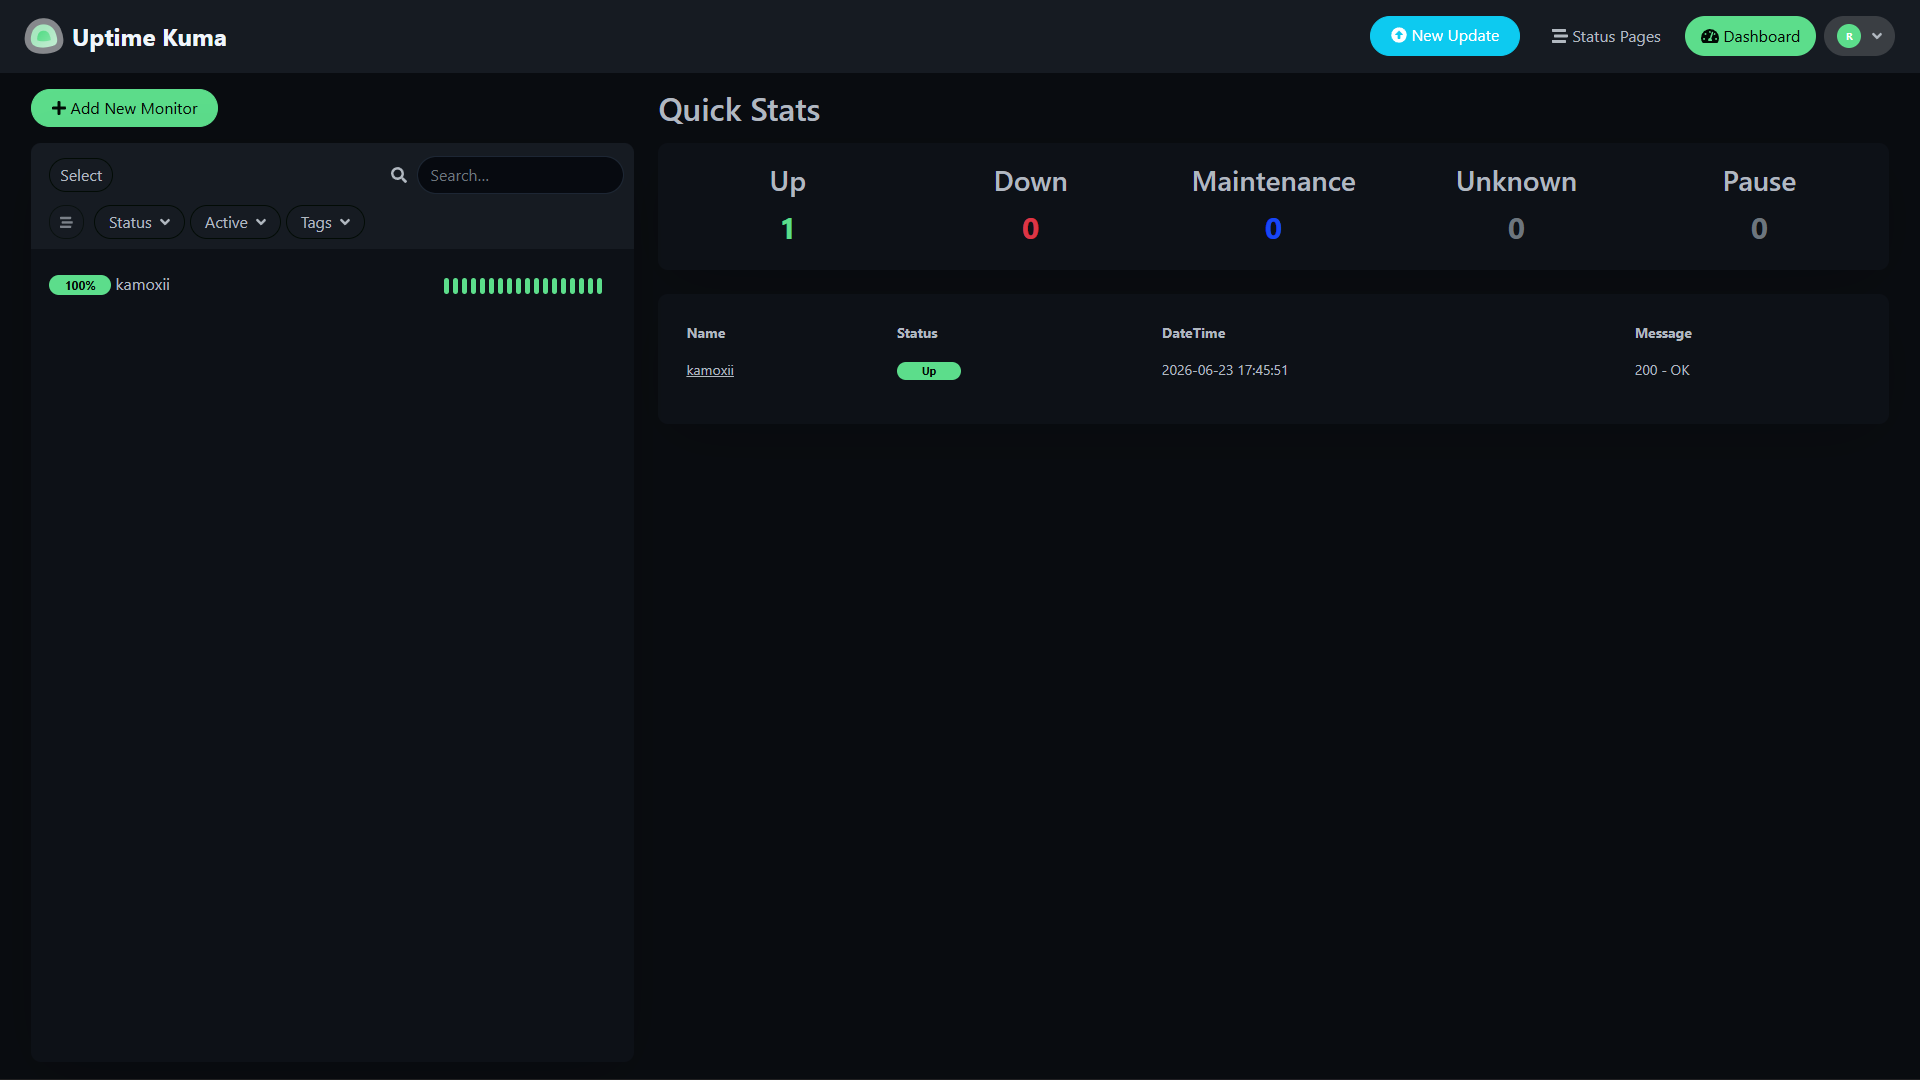Open the New Update notification
Screen dimensions: 1920x1080
point(1444,36)
